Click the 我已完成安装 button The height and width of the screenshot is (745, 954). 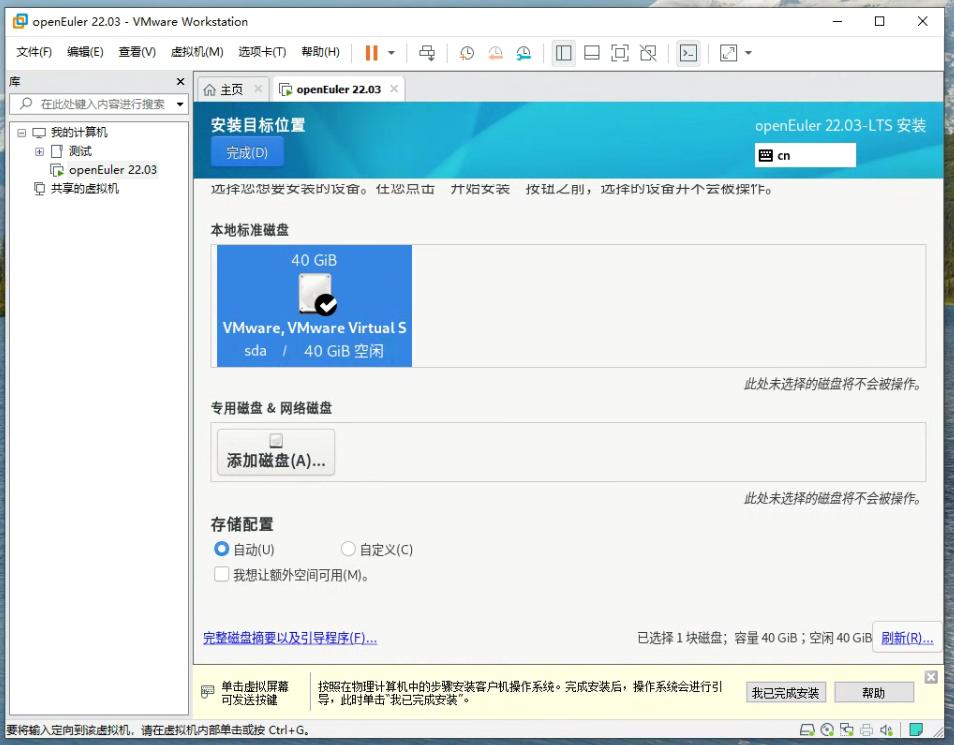pos(785,693)
